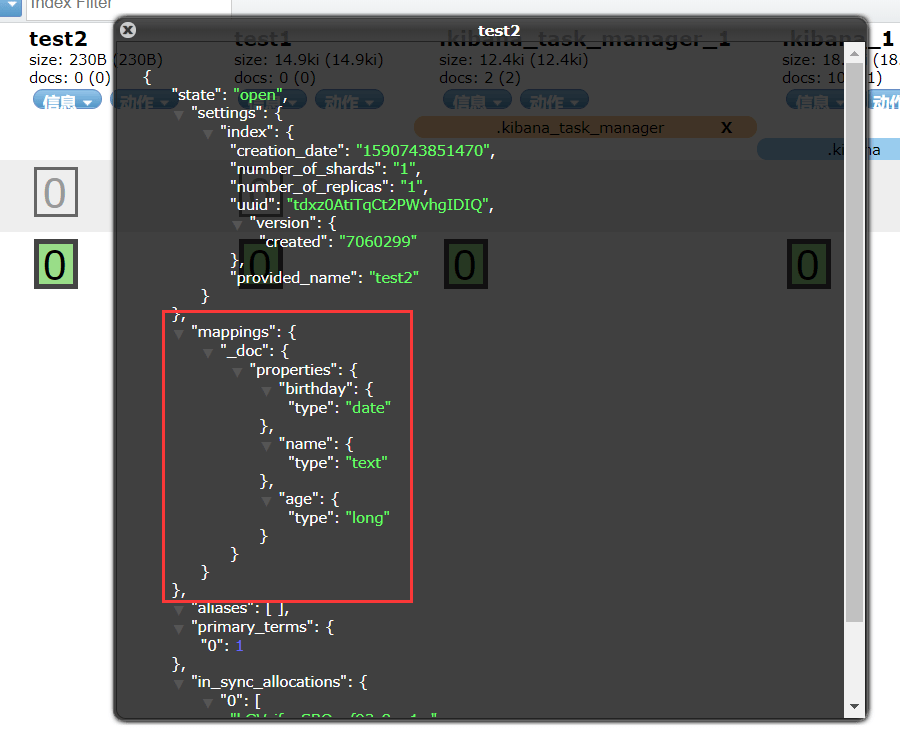Click the dialog title test2
The width and height of the screenshot is (900, 754).
coord(498,30)
